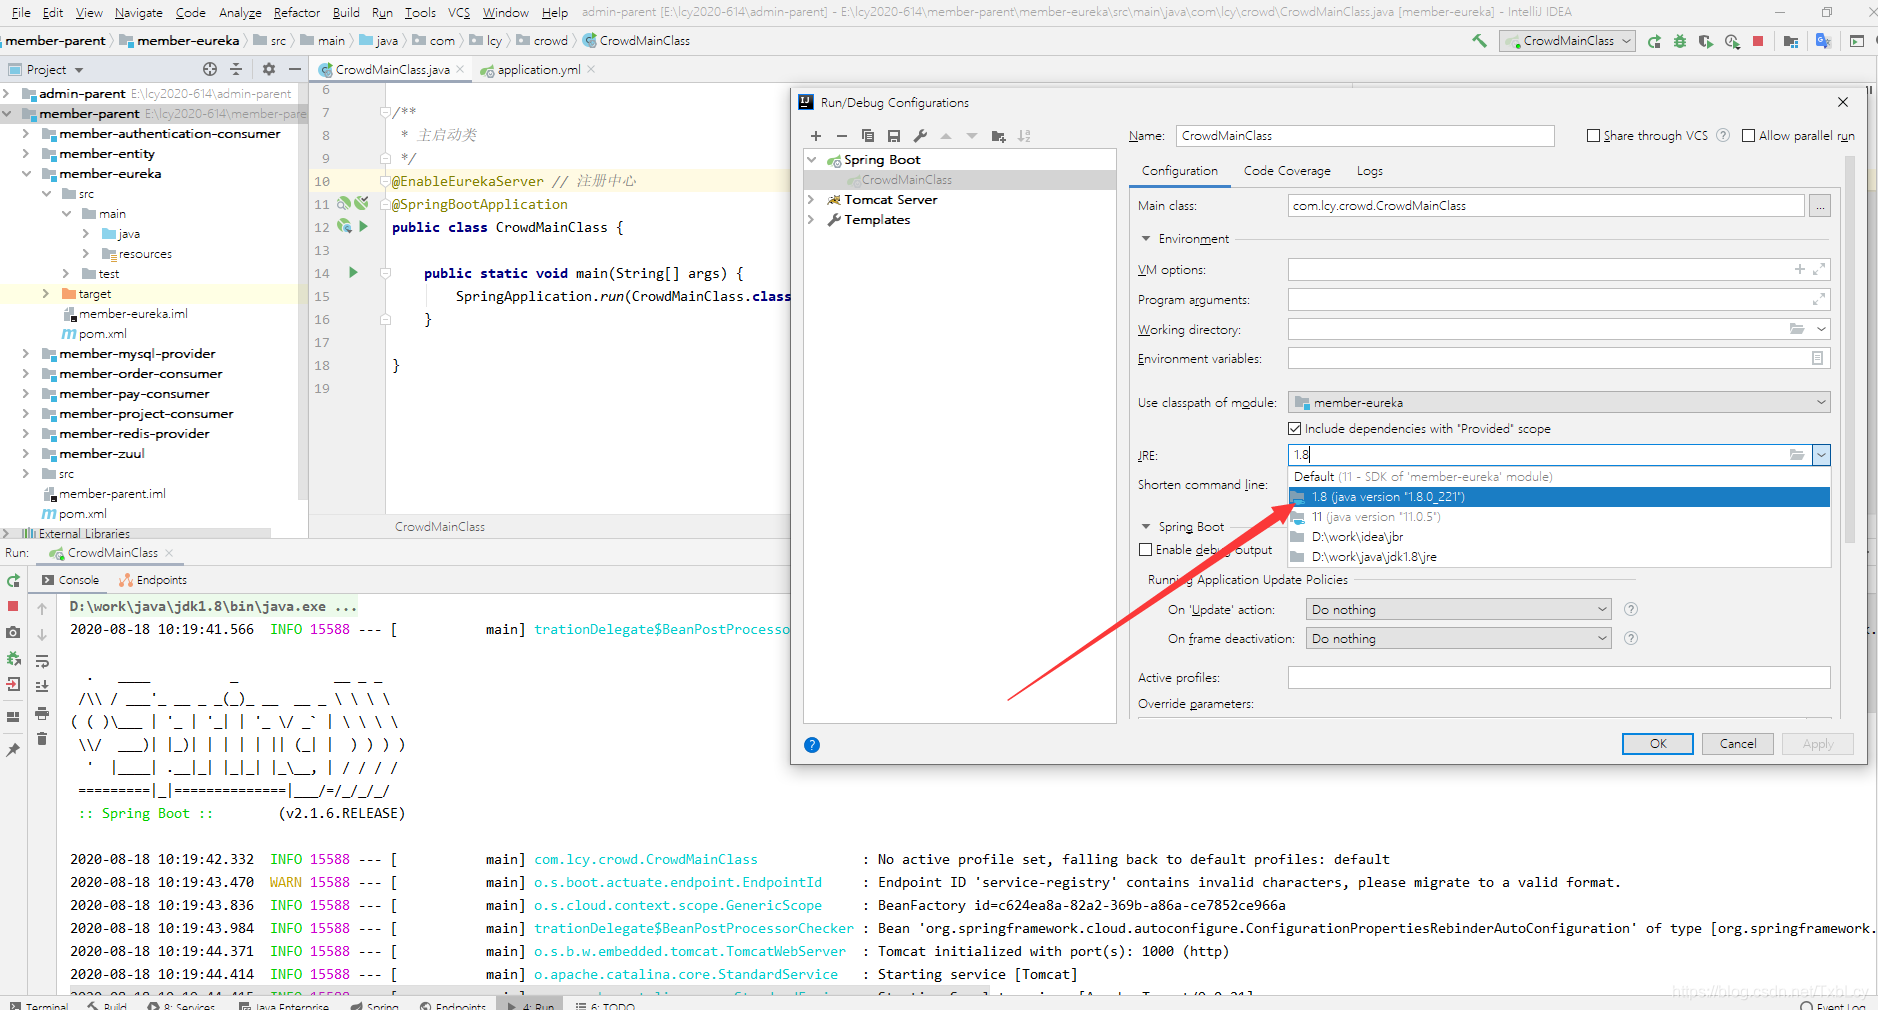Rerun CrowdMainClass from main toolbar
This screenshot has width=1878, height=1010.
tap(1654, 41)
